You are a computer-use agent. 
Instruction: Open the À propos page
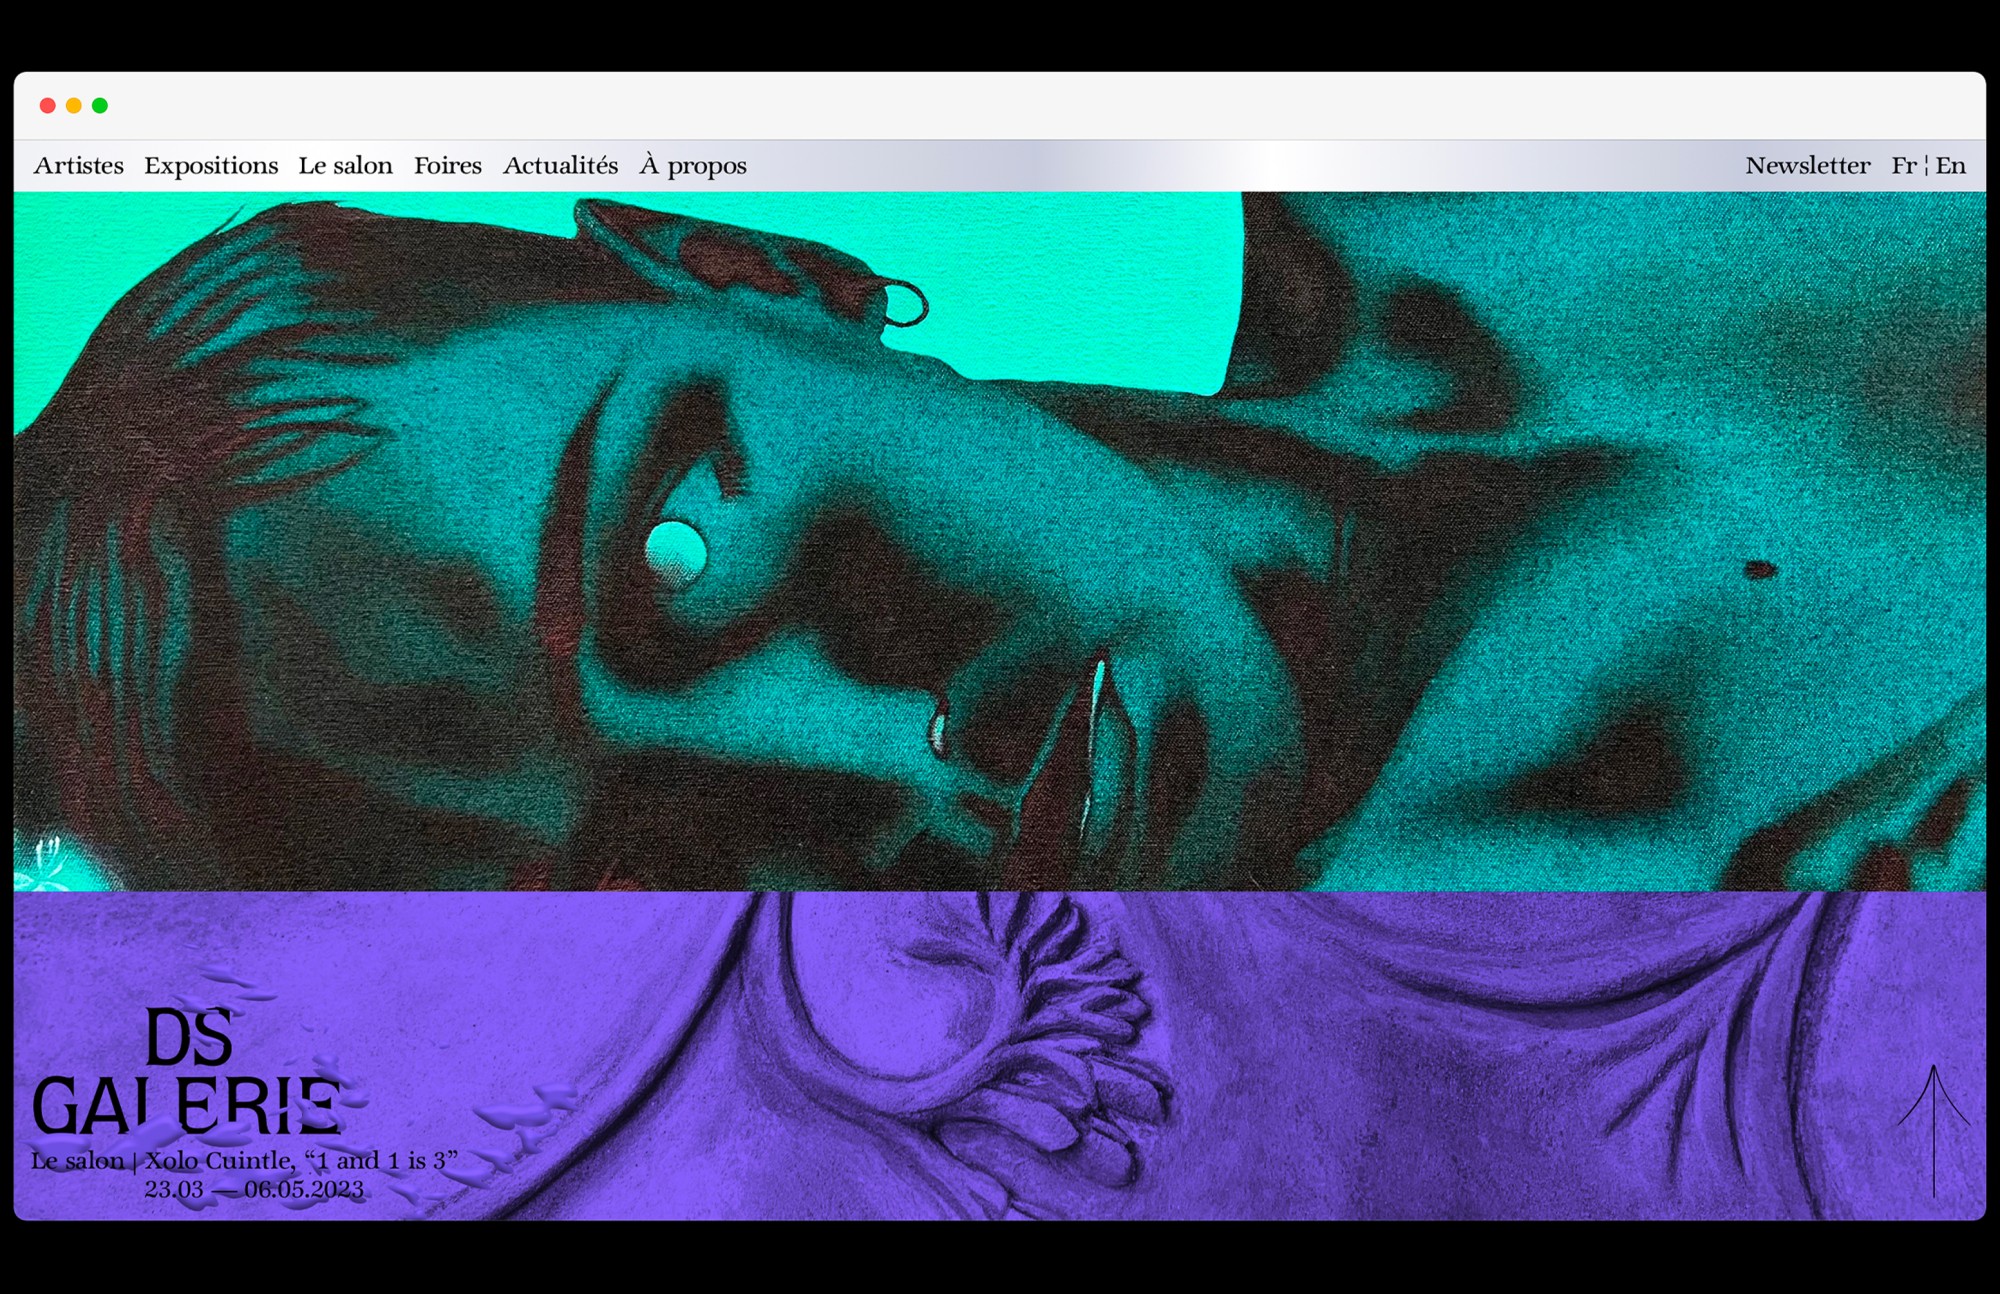pyautogui.click(x=693, y=166)
